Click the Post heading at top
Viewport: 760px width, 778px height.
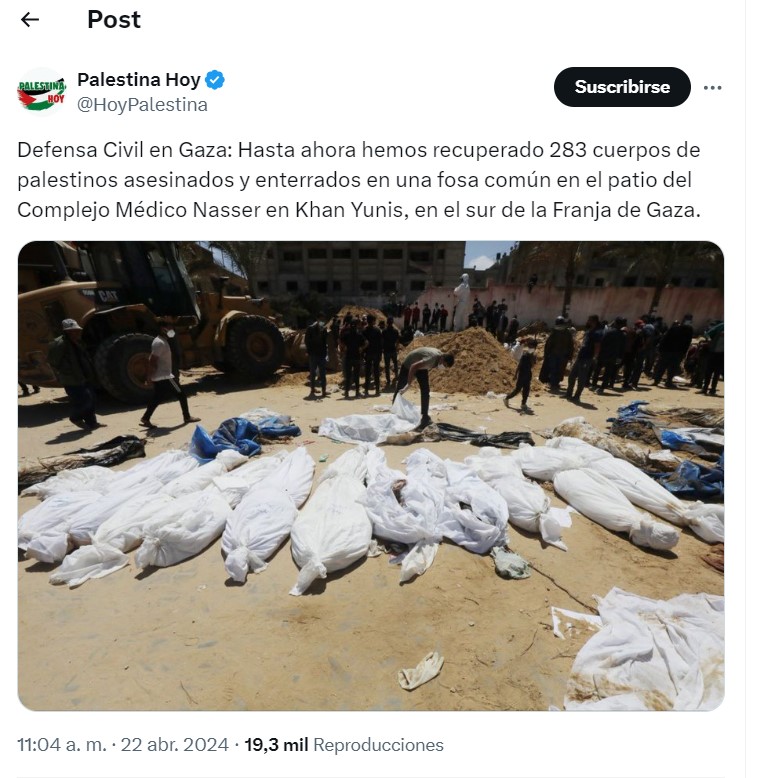coord(114,20)
